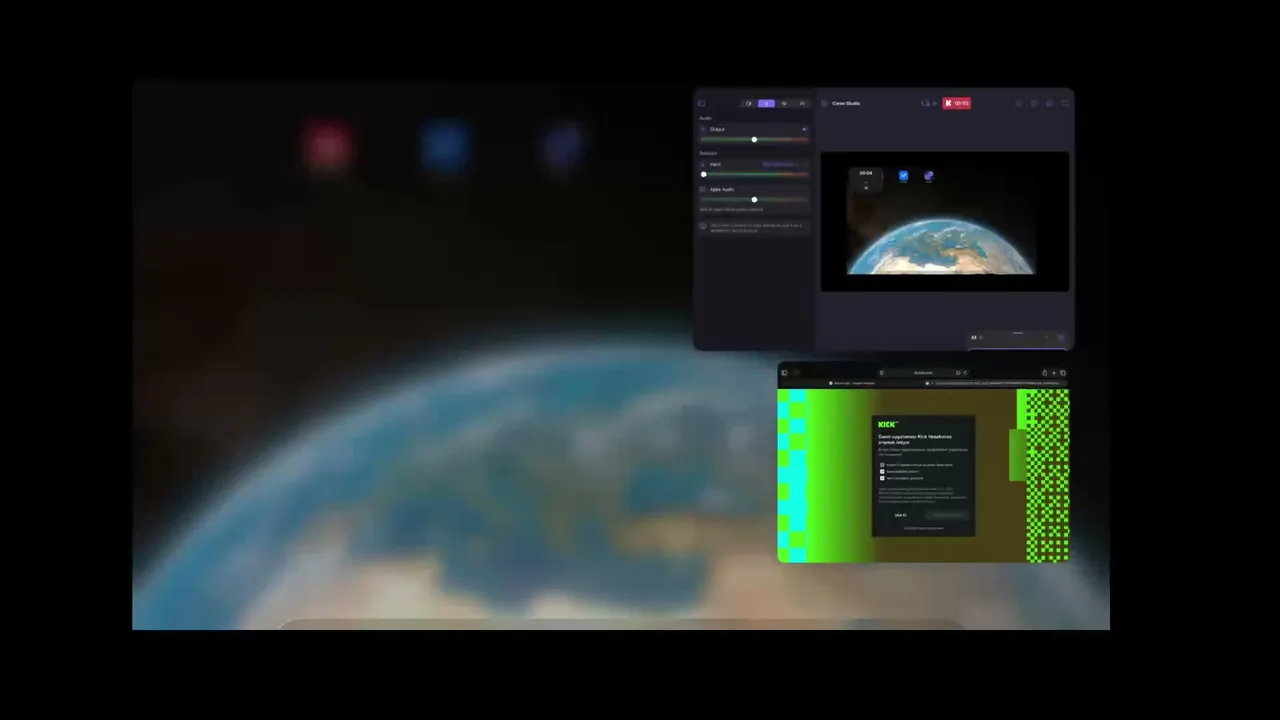Screen dimensions: 1280x720
Task: Click the Input audio level slider
Action: (754, 174)
